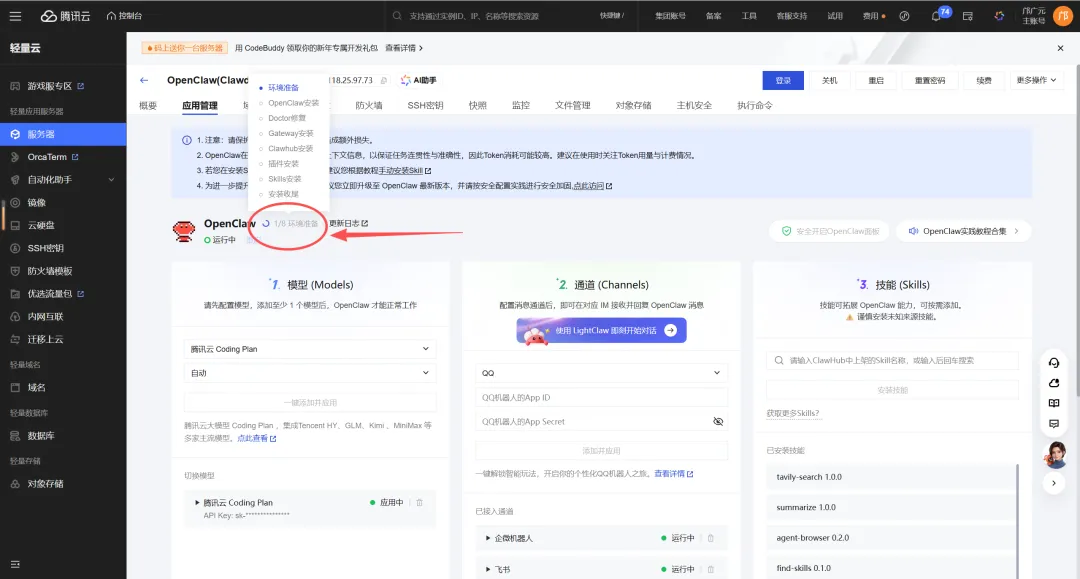This screenshot has height=579, width=1080.
Task: Select 服务器 in the sidebar
Action: tap(63, 134)
